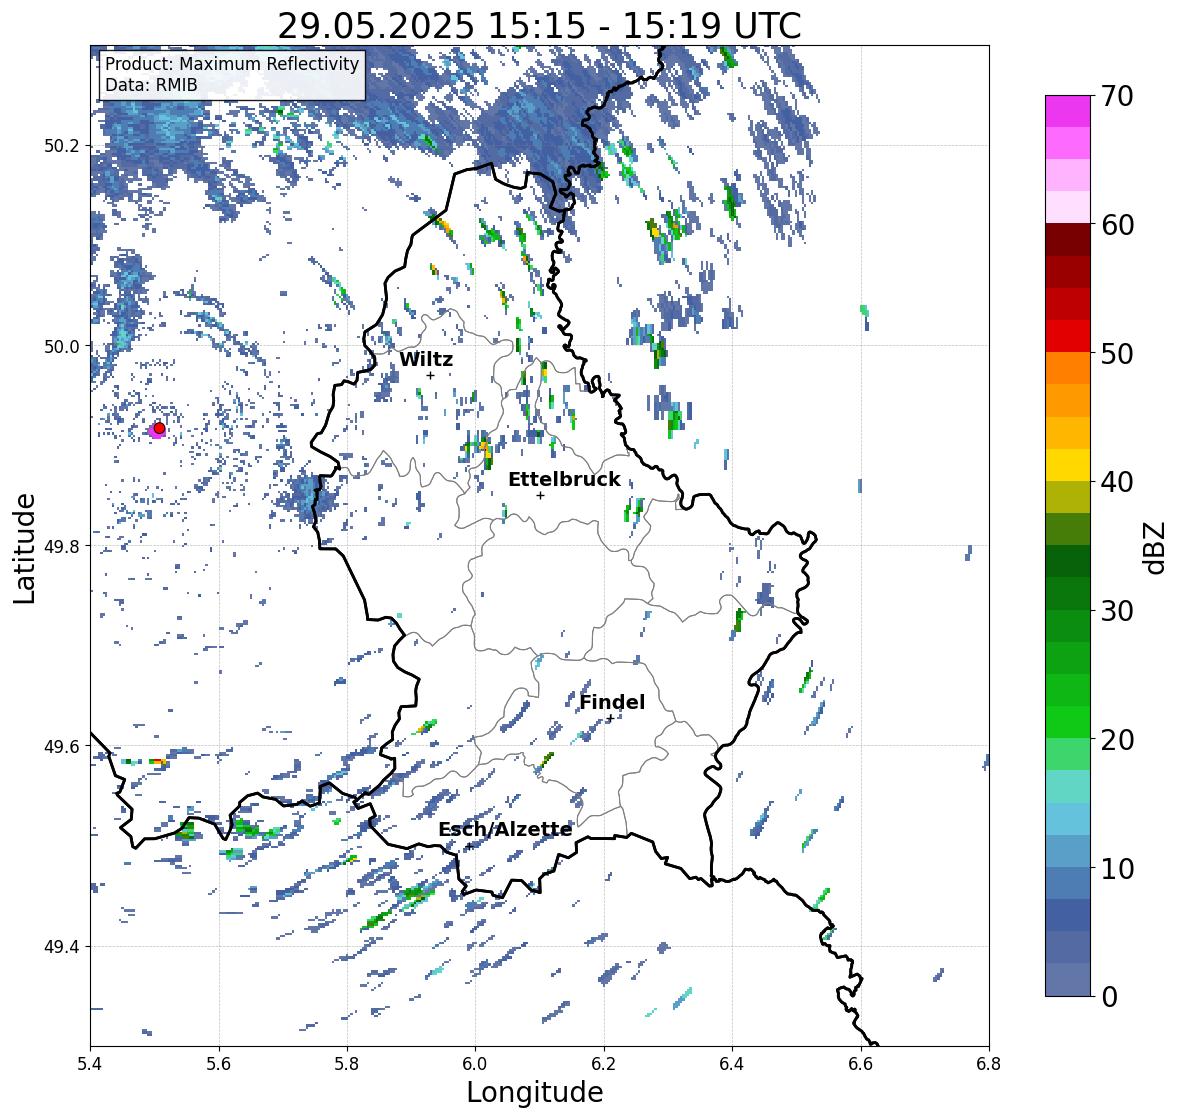Viewport: 1179px width, 1117px height.
Task: Click the Latitude axis label
Action: point(24,548)
